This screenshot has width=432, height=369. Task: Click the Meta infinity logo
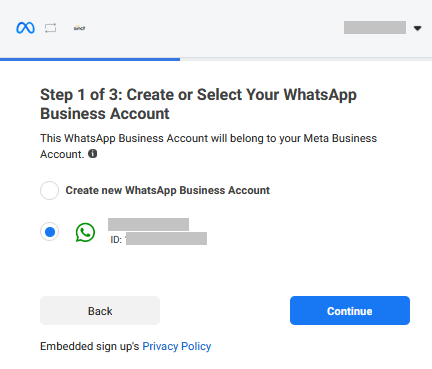pos(25,28)
